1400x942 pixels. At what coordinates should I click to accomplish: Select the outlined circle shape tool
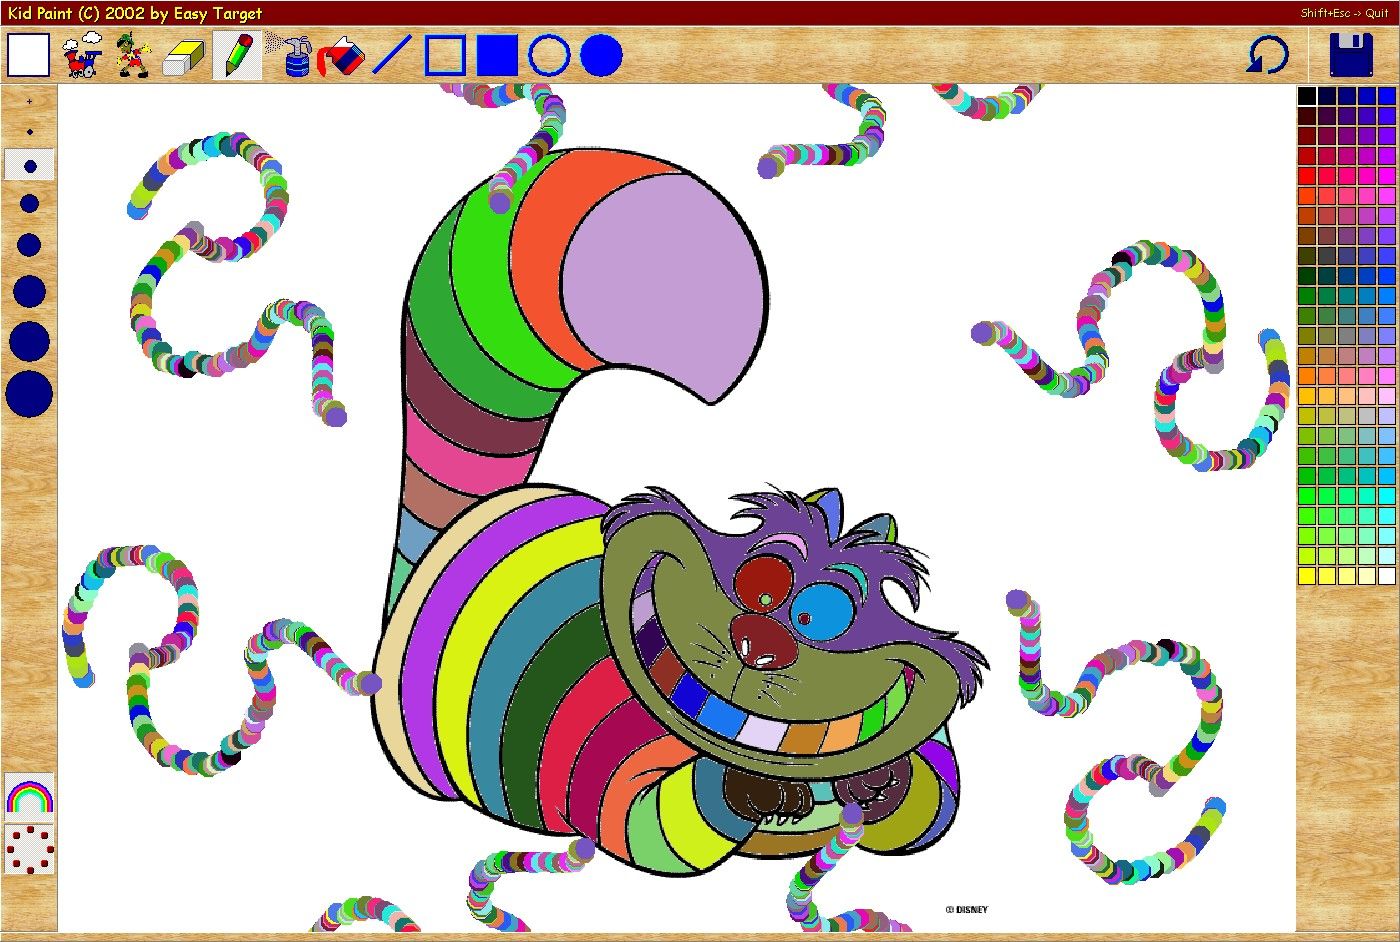pos(549,55)
